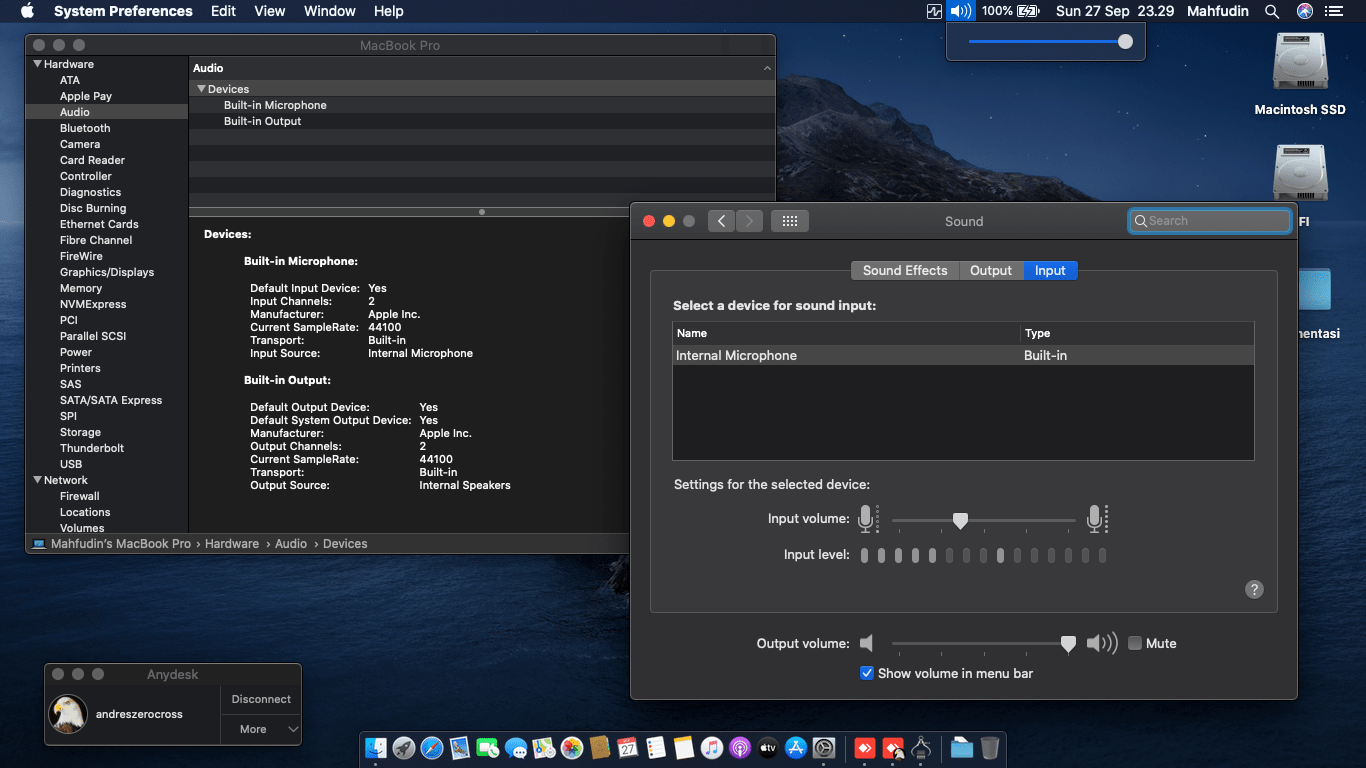1366x768 pixels.
Task: Click the Search field in the Sound window
Action: click(x=1210, y=221)
